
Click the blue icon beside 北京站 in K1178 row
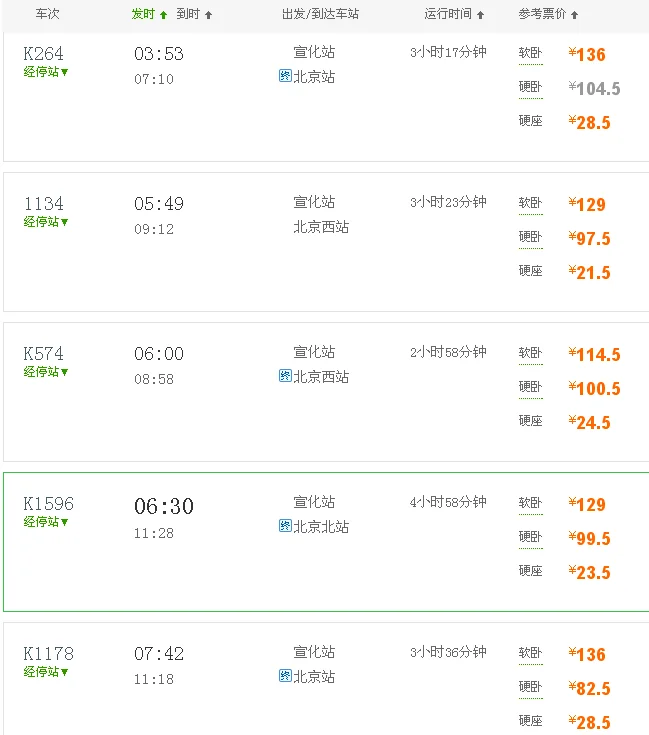tap(285, 677)
